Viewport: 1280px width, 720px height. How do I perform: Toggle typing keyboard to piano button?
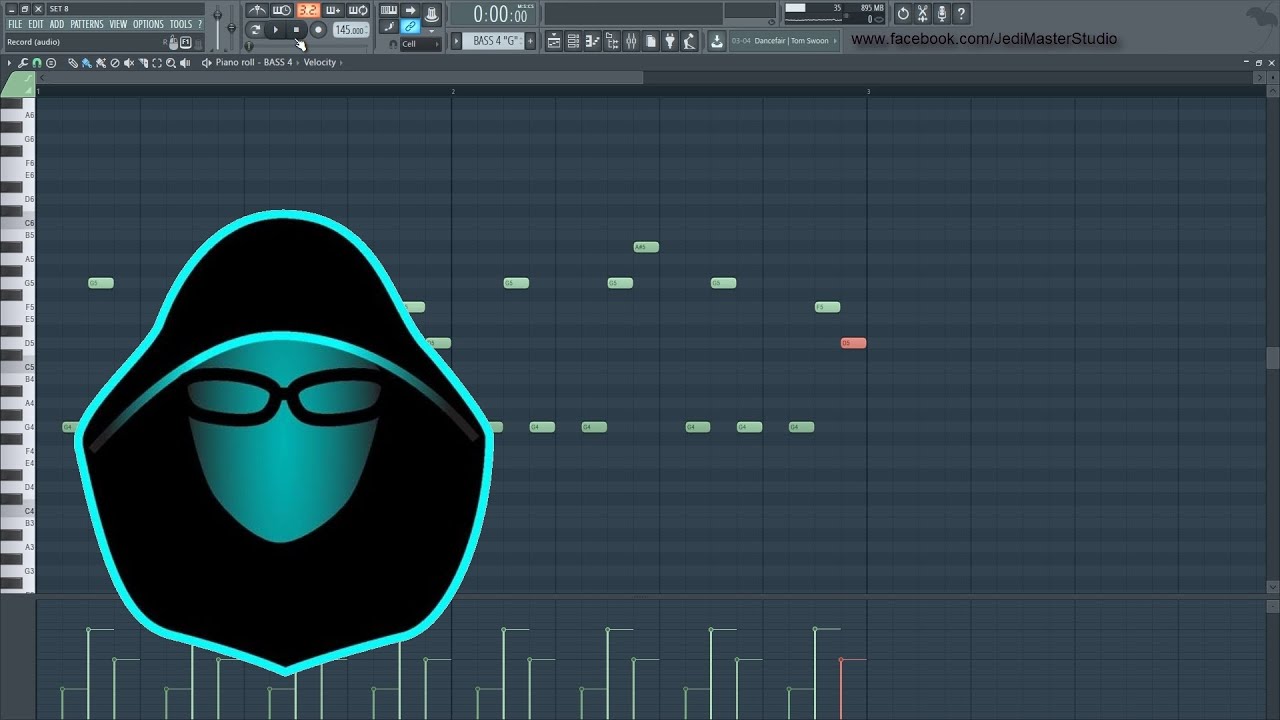point(389,10)
